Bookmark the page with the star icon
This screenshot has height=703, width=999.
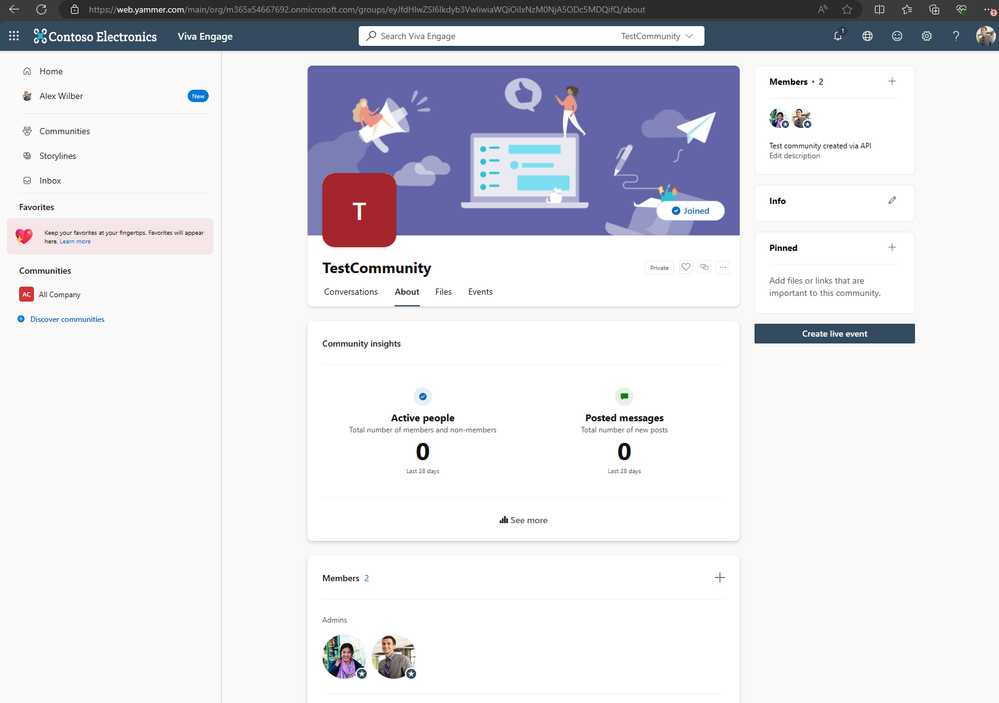click(x=847, y=10)
